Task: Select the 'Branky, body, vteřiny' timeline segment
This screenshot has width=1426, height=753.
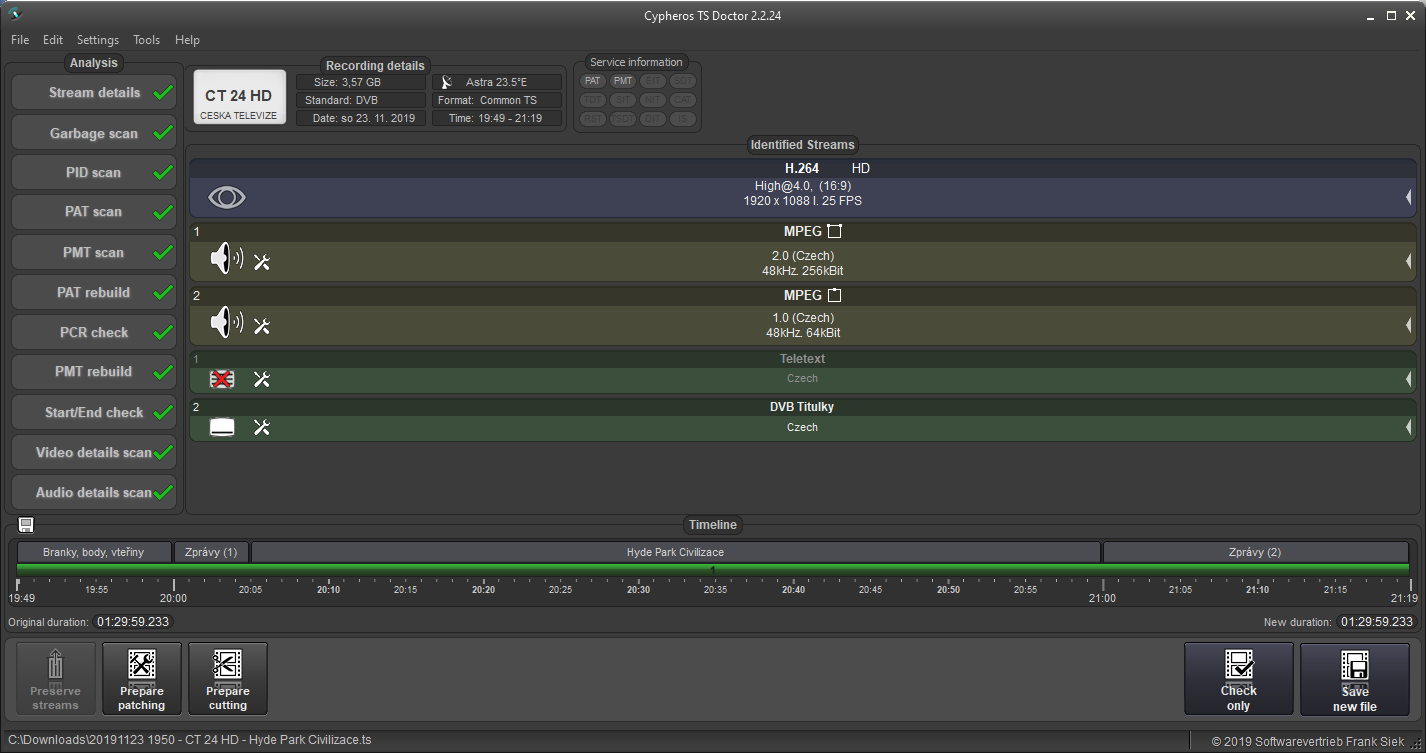Action: (94, 552)
